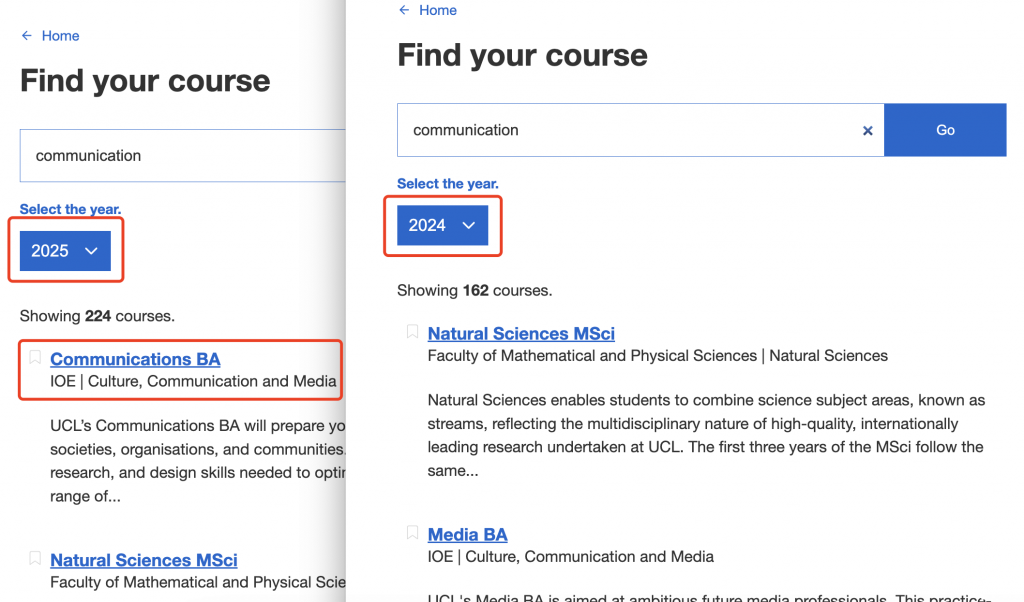This screenshot has width=1024, height=602.
Task: Focus the right communication search field
Action: (x=641, y=130)
